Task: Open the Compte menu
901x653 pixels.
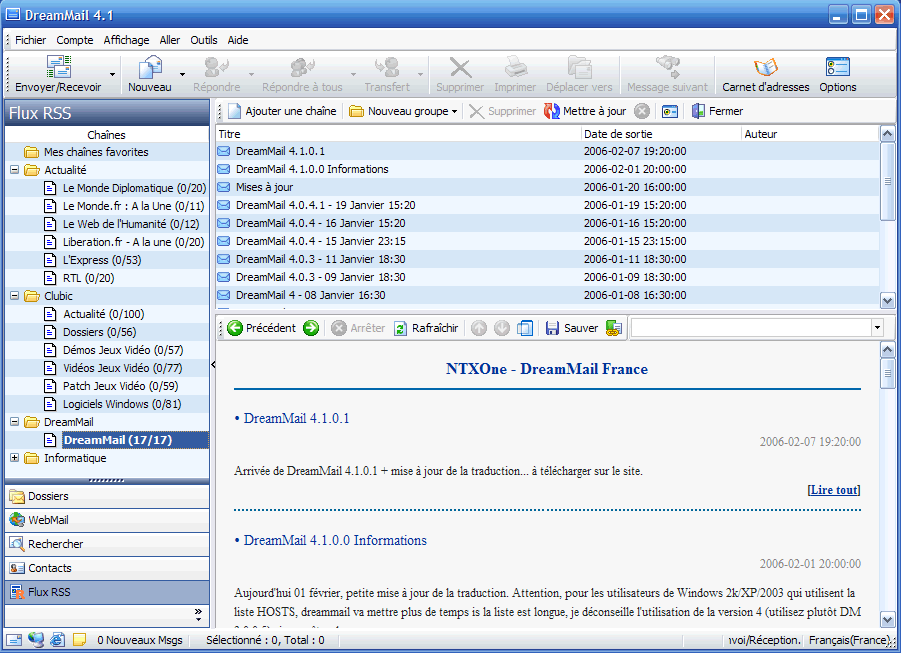Action: pos(75,40)
